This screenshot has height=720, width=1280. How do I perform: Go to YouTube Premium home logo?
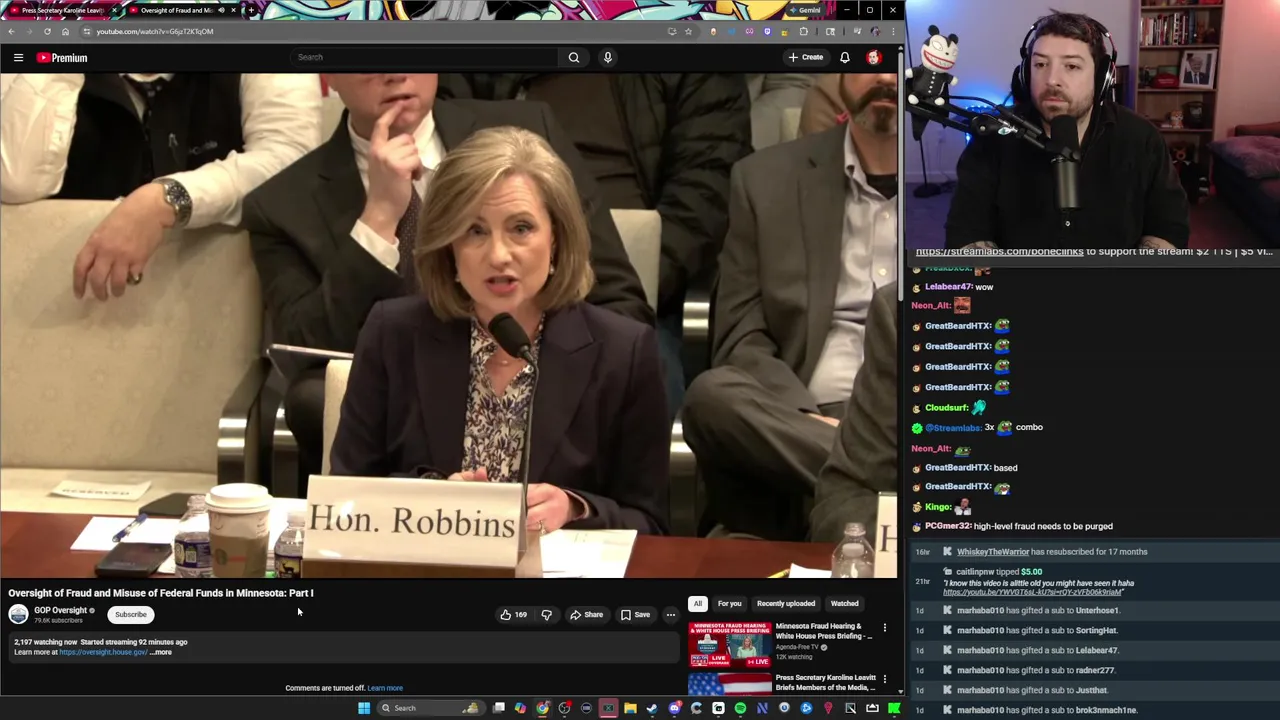tap(62, 58)
